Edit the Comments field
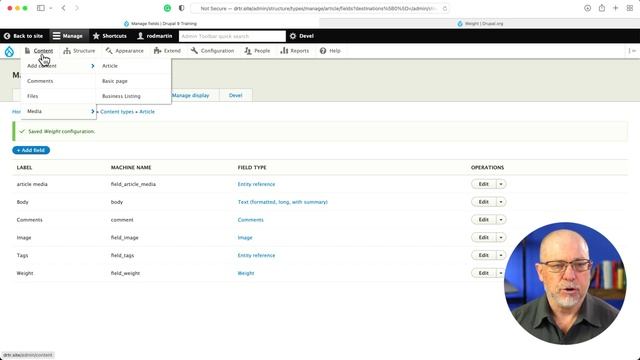This screenshot has height=360, width=640. (x=484, y=220)
